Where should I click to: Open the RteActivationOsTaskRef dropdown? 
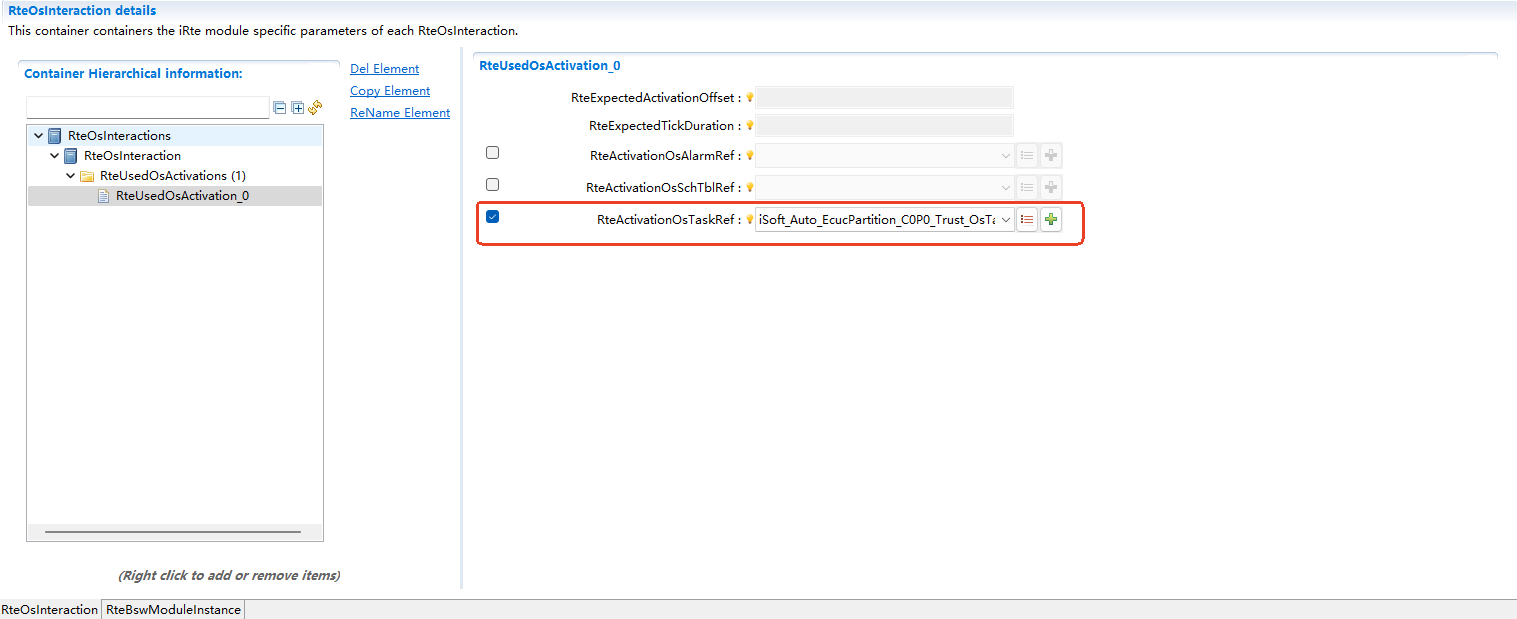click(1004, 220)
